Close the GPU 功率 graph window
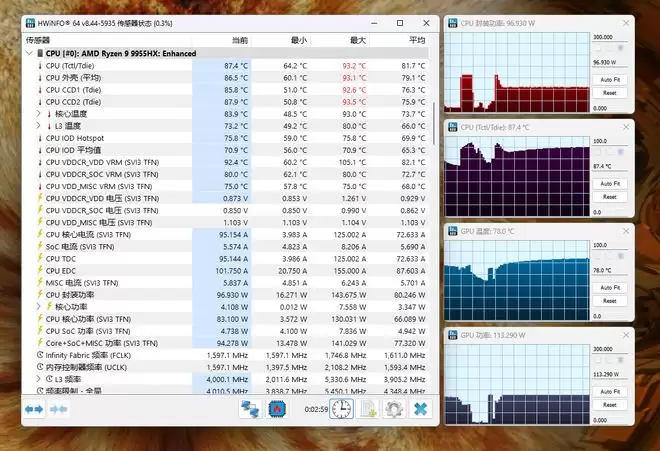660x451 pixels. [x=626, y=335]
